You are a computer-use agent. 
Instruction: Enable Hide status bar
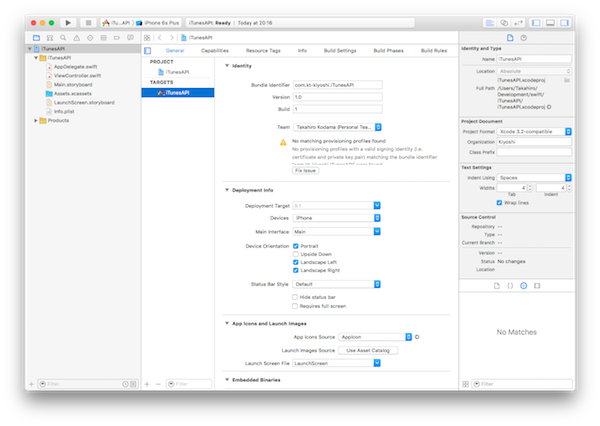pyautogui.click(x=295, y=297)
